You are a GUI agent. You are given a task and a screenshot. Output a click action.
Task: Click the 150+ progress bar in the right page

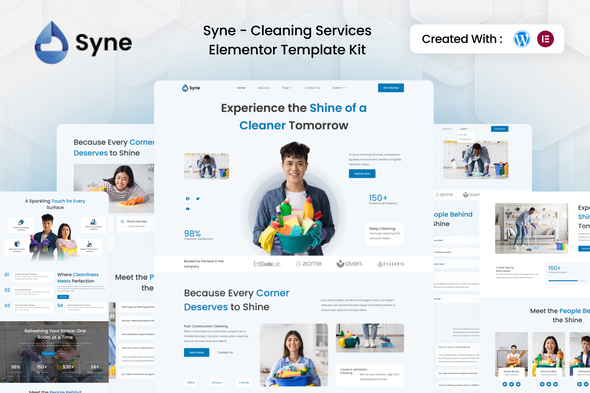click(567, 281)
